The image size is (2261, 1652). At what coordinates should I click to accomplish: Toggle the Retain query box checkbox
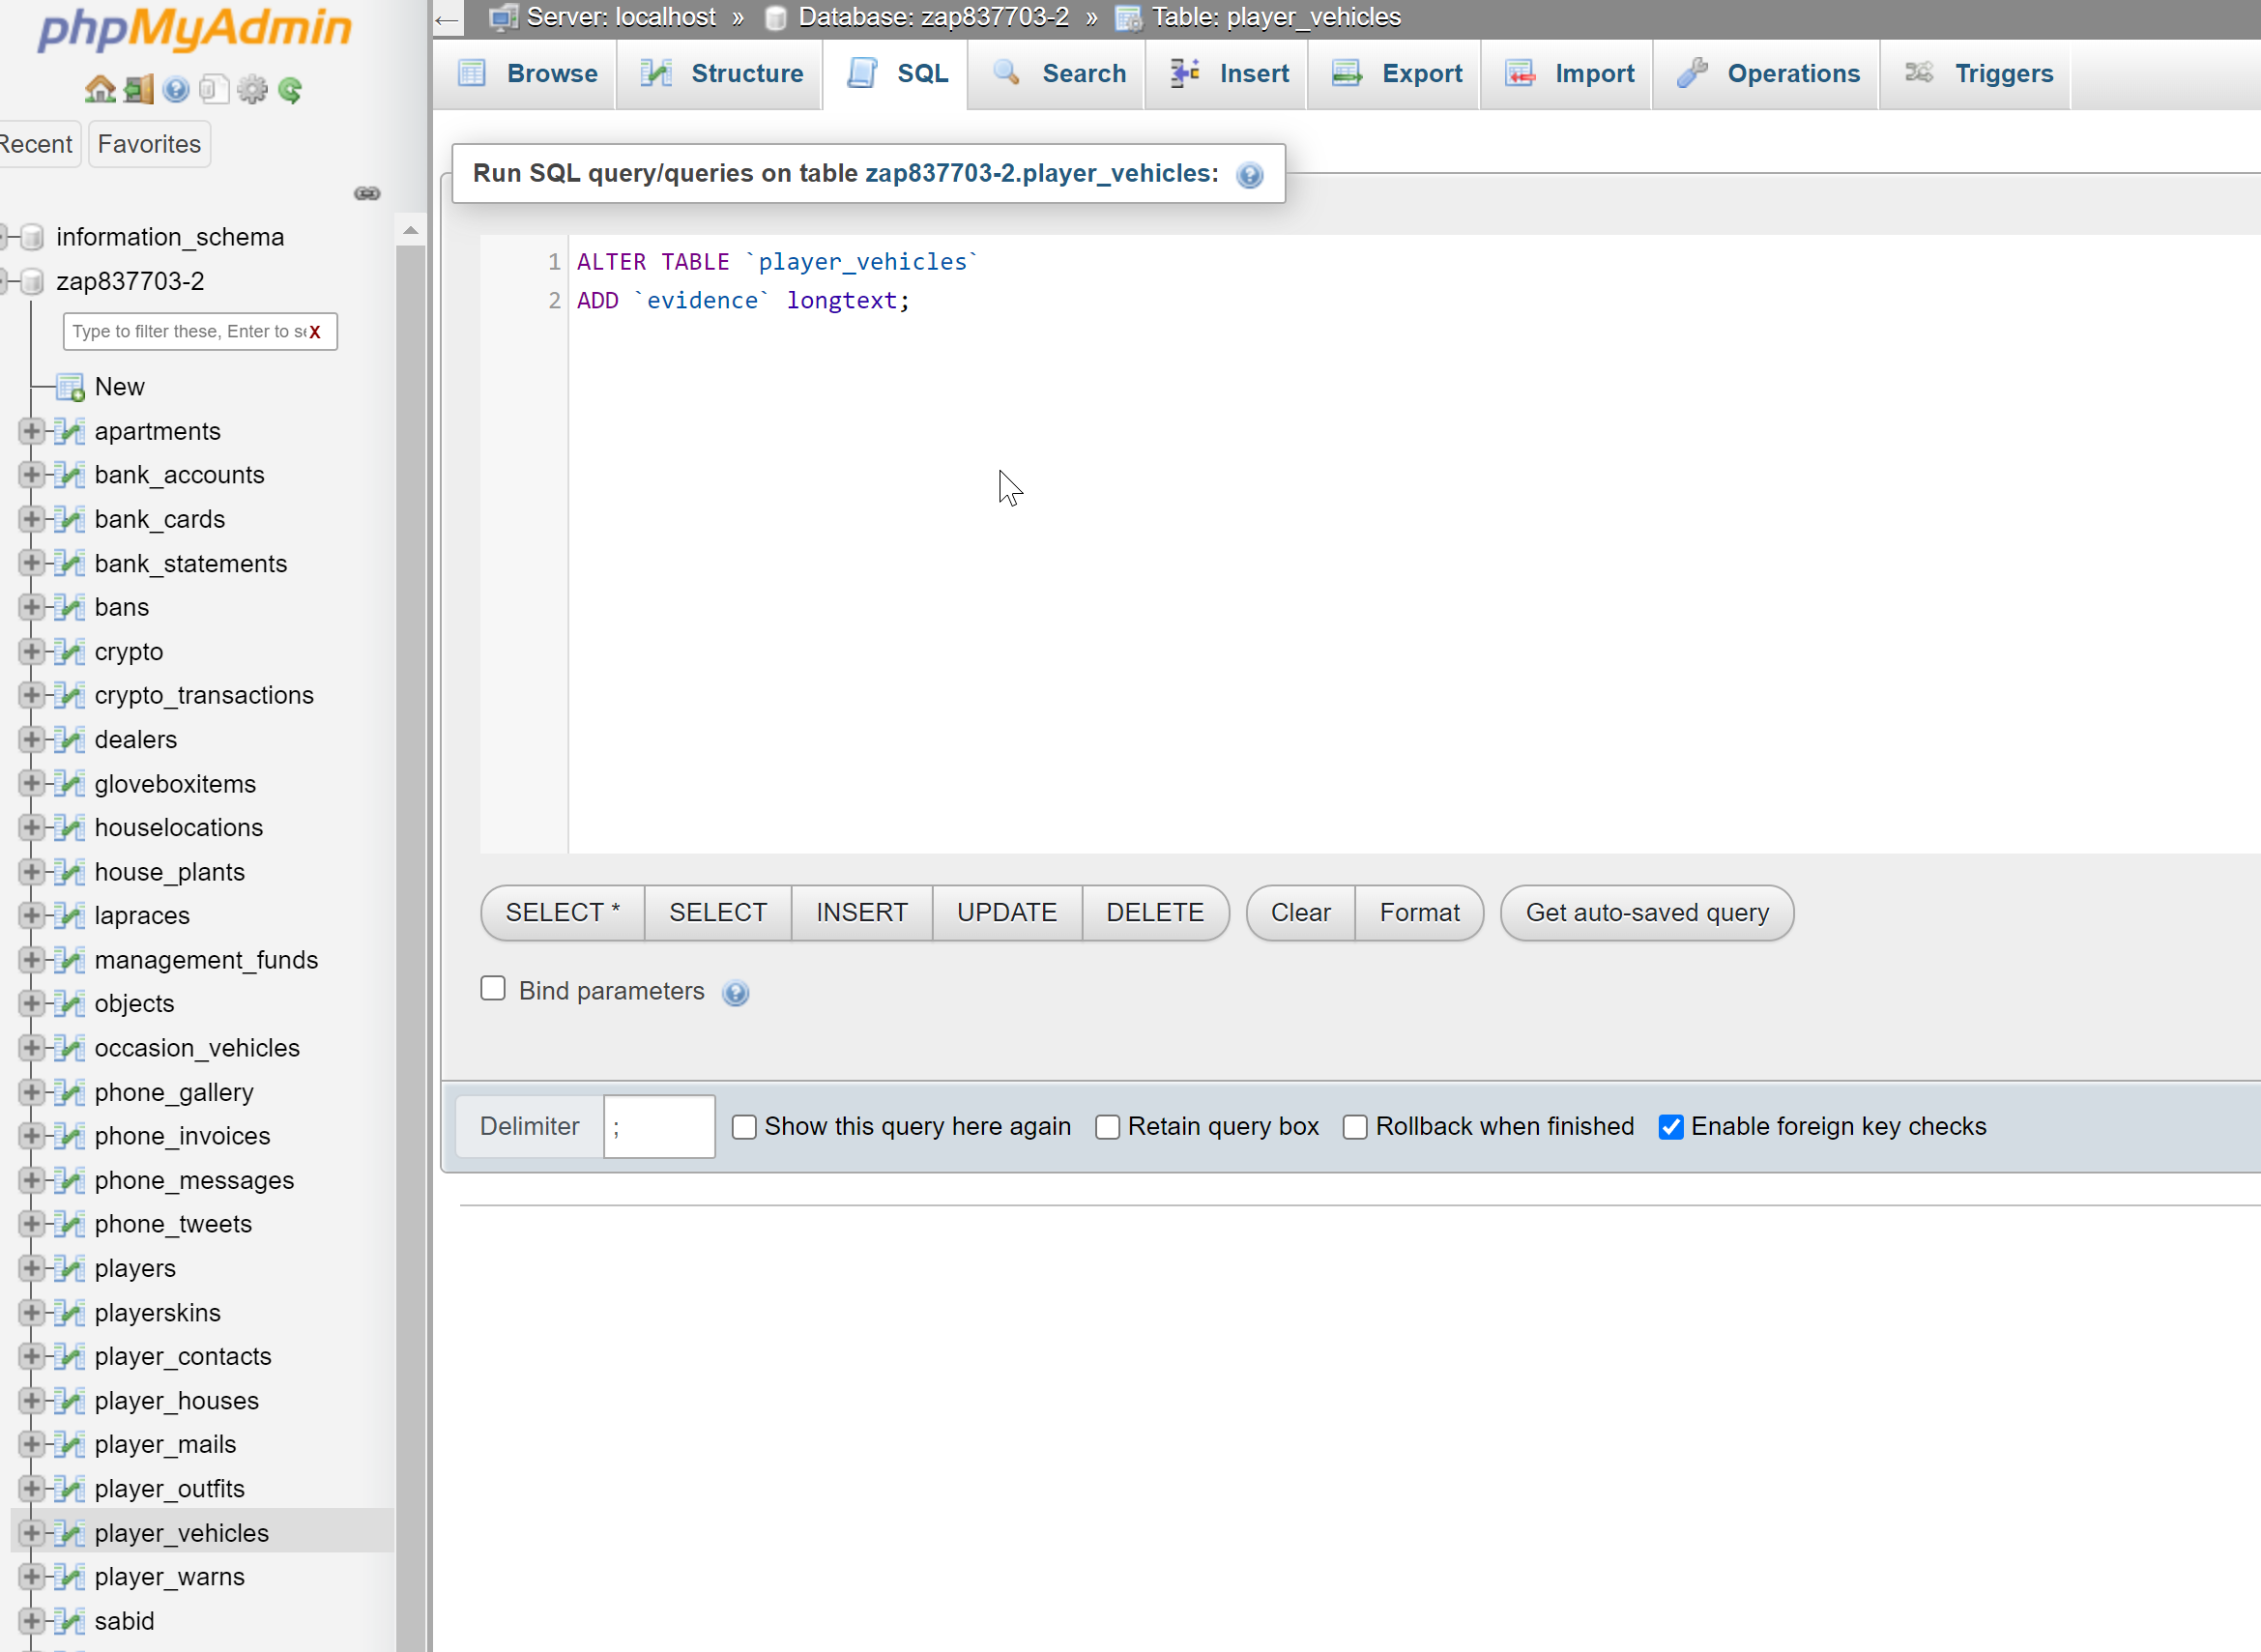click(1108, 1125)
